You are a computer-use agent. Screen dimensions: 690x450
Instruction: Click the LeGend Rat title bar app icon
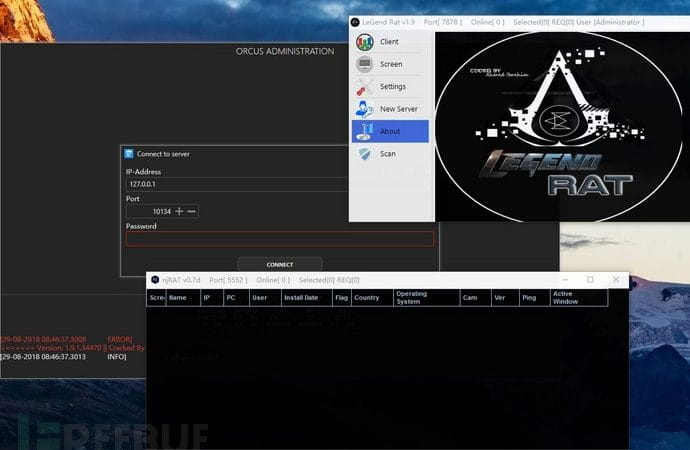click(x=355, y=22)
